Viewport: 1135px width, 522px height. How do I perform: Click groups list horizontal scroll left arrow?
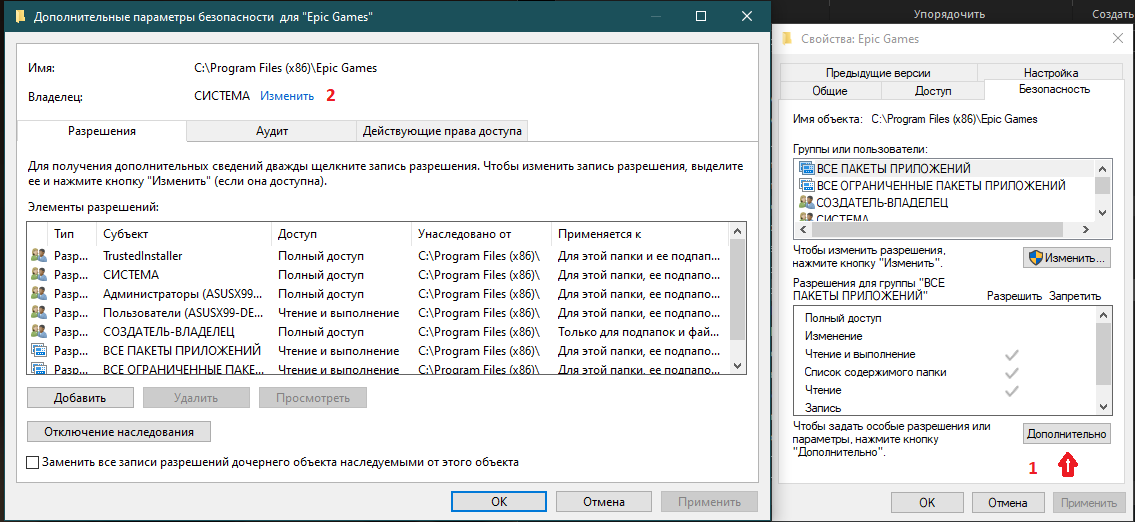pos(801,230)
